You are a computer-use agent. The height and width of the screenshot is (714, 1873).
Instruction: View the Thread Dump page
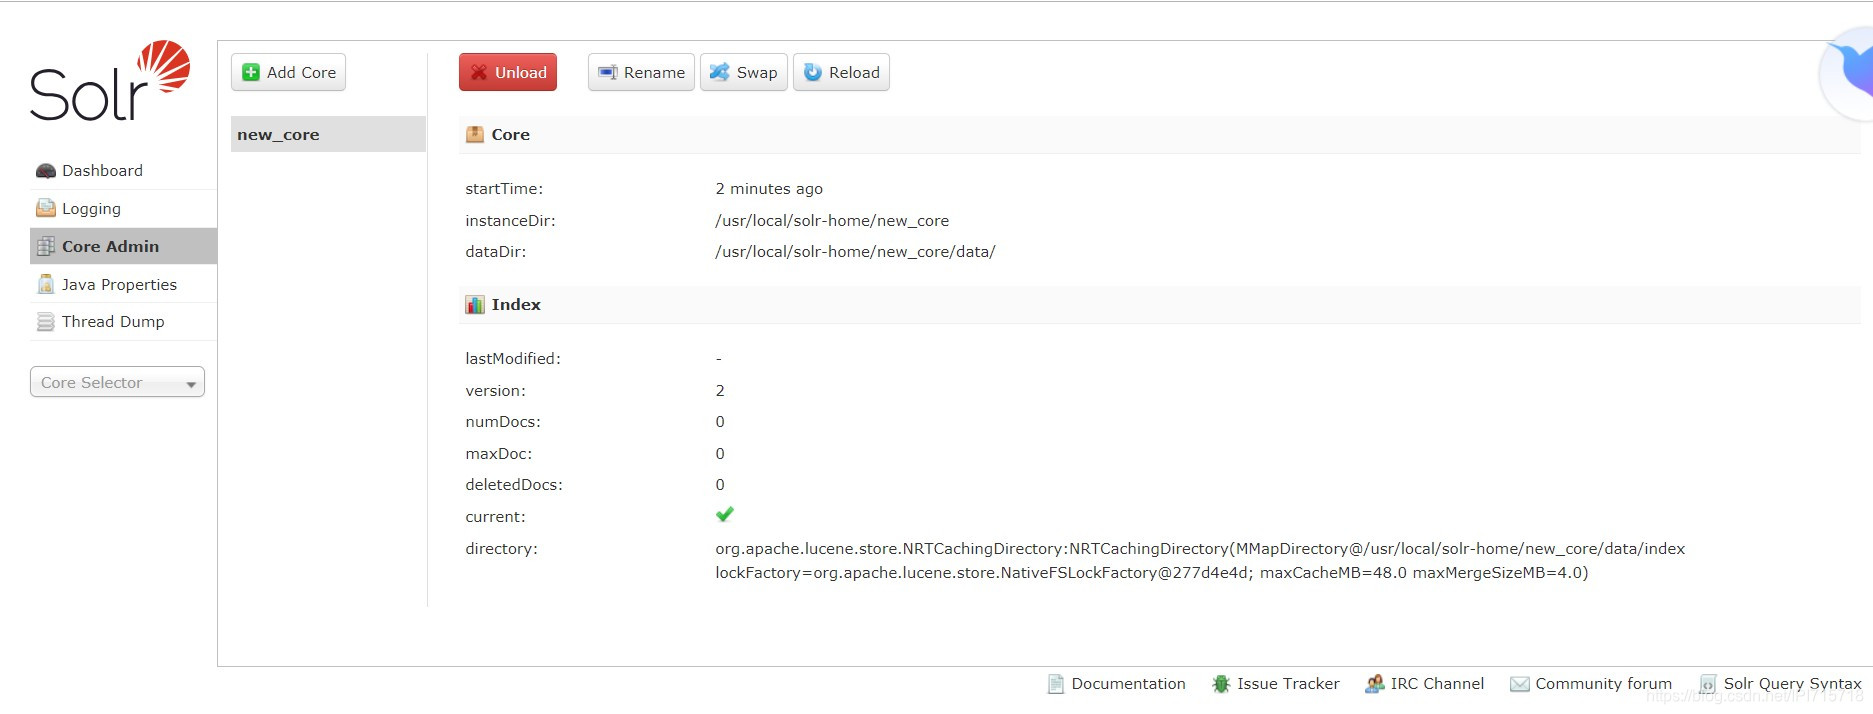[123, 322]
